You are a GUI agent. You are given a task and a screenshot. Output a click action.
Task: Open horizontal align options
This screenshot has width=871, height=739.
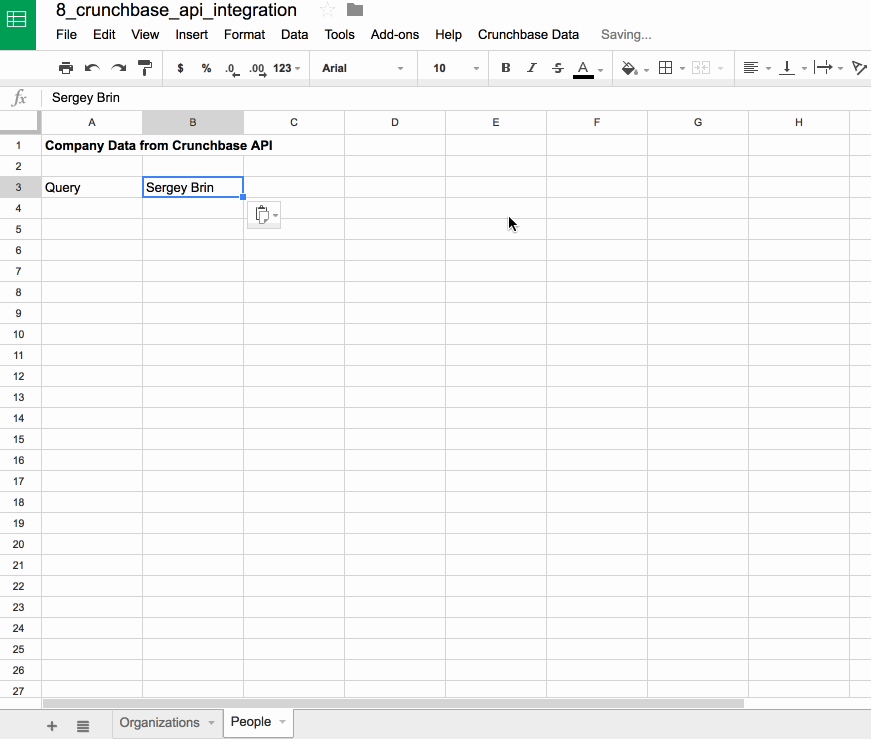pos(751,68)
